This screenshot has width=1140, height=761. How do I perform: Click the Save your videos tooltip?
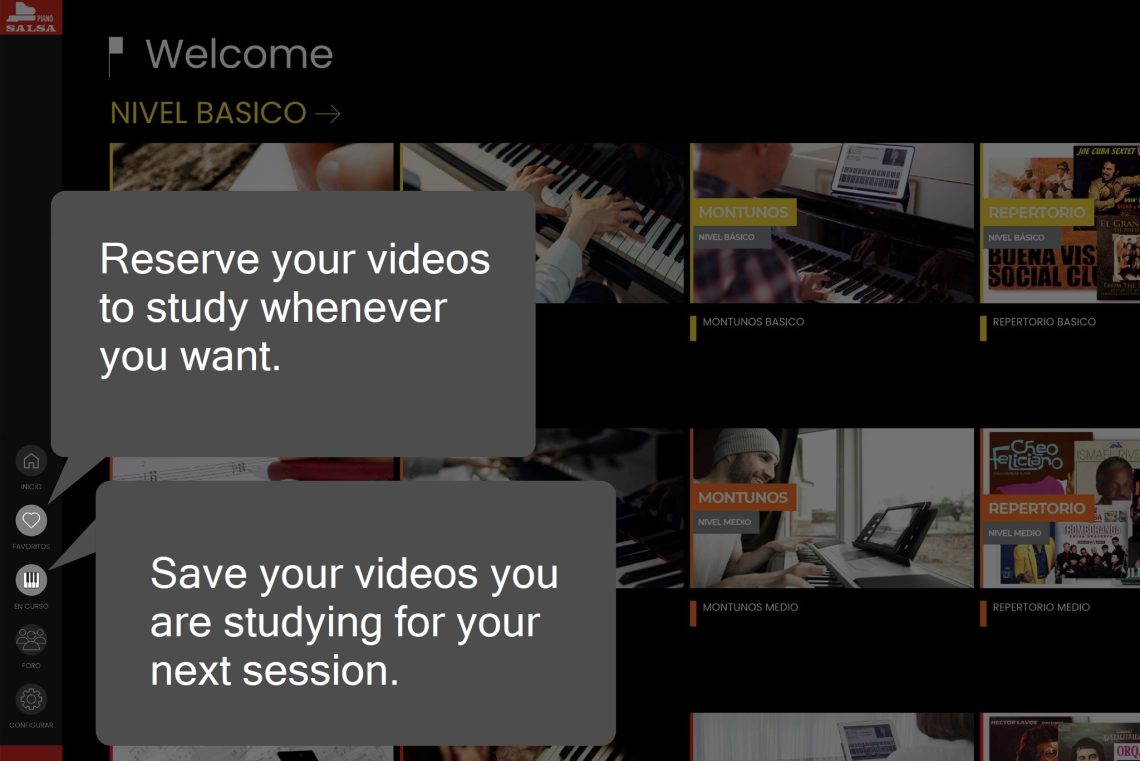(356, 613)
